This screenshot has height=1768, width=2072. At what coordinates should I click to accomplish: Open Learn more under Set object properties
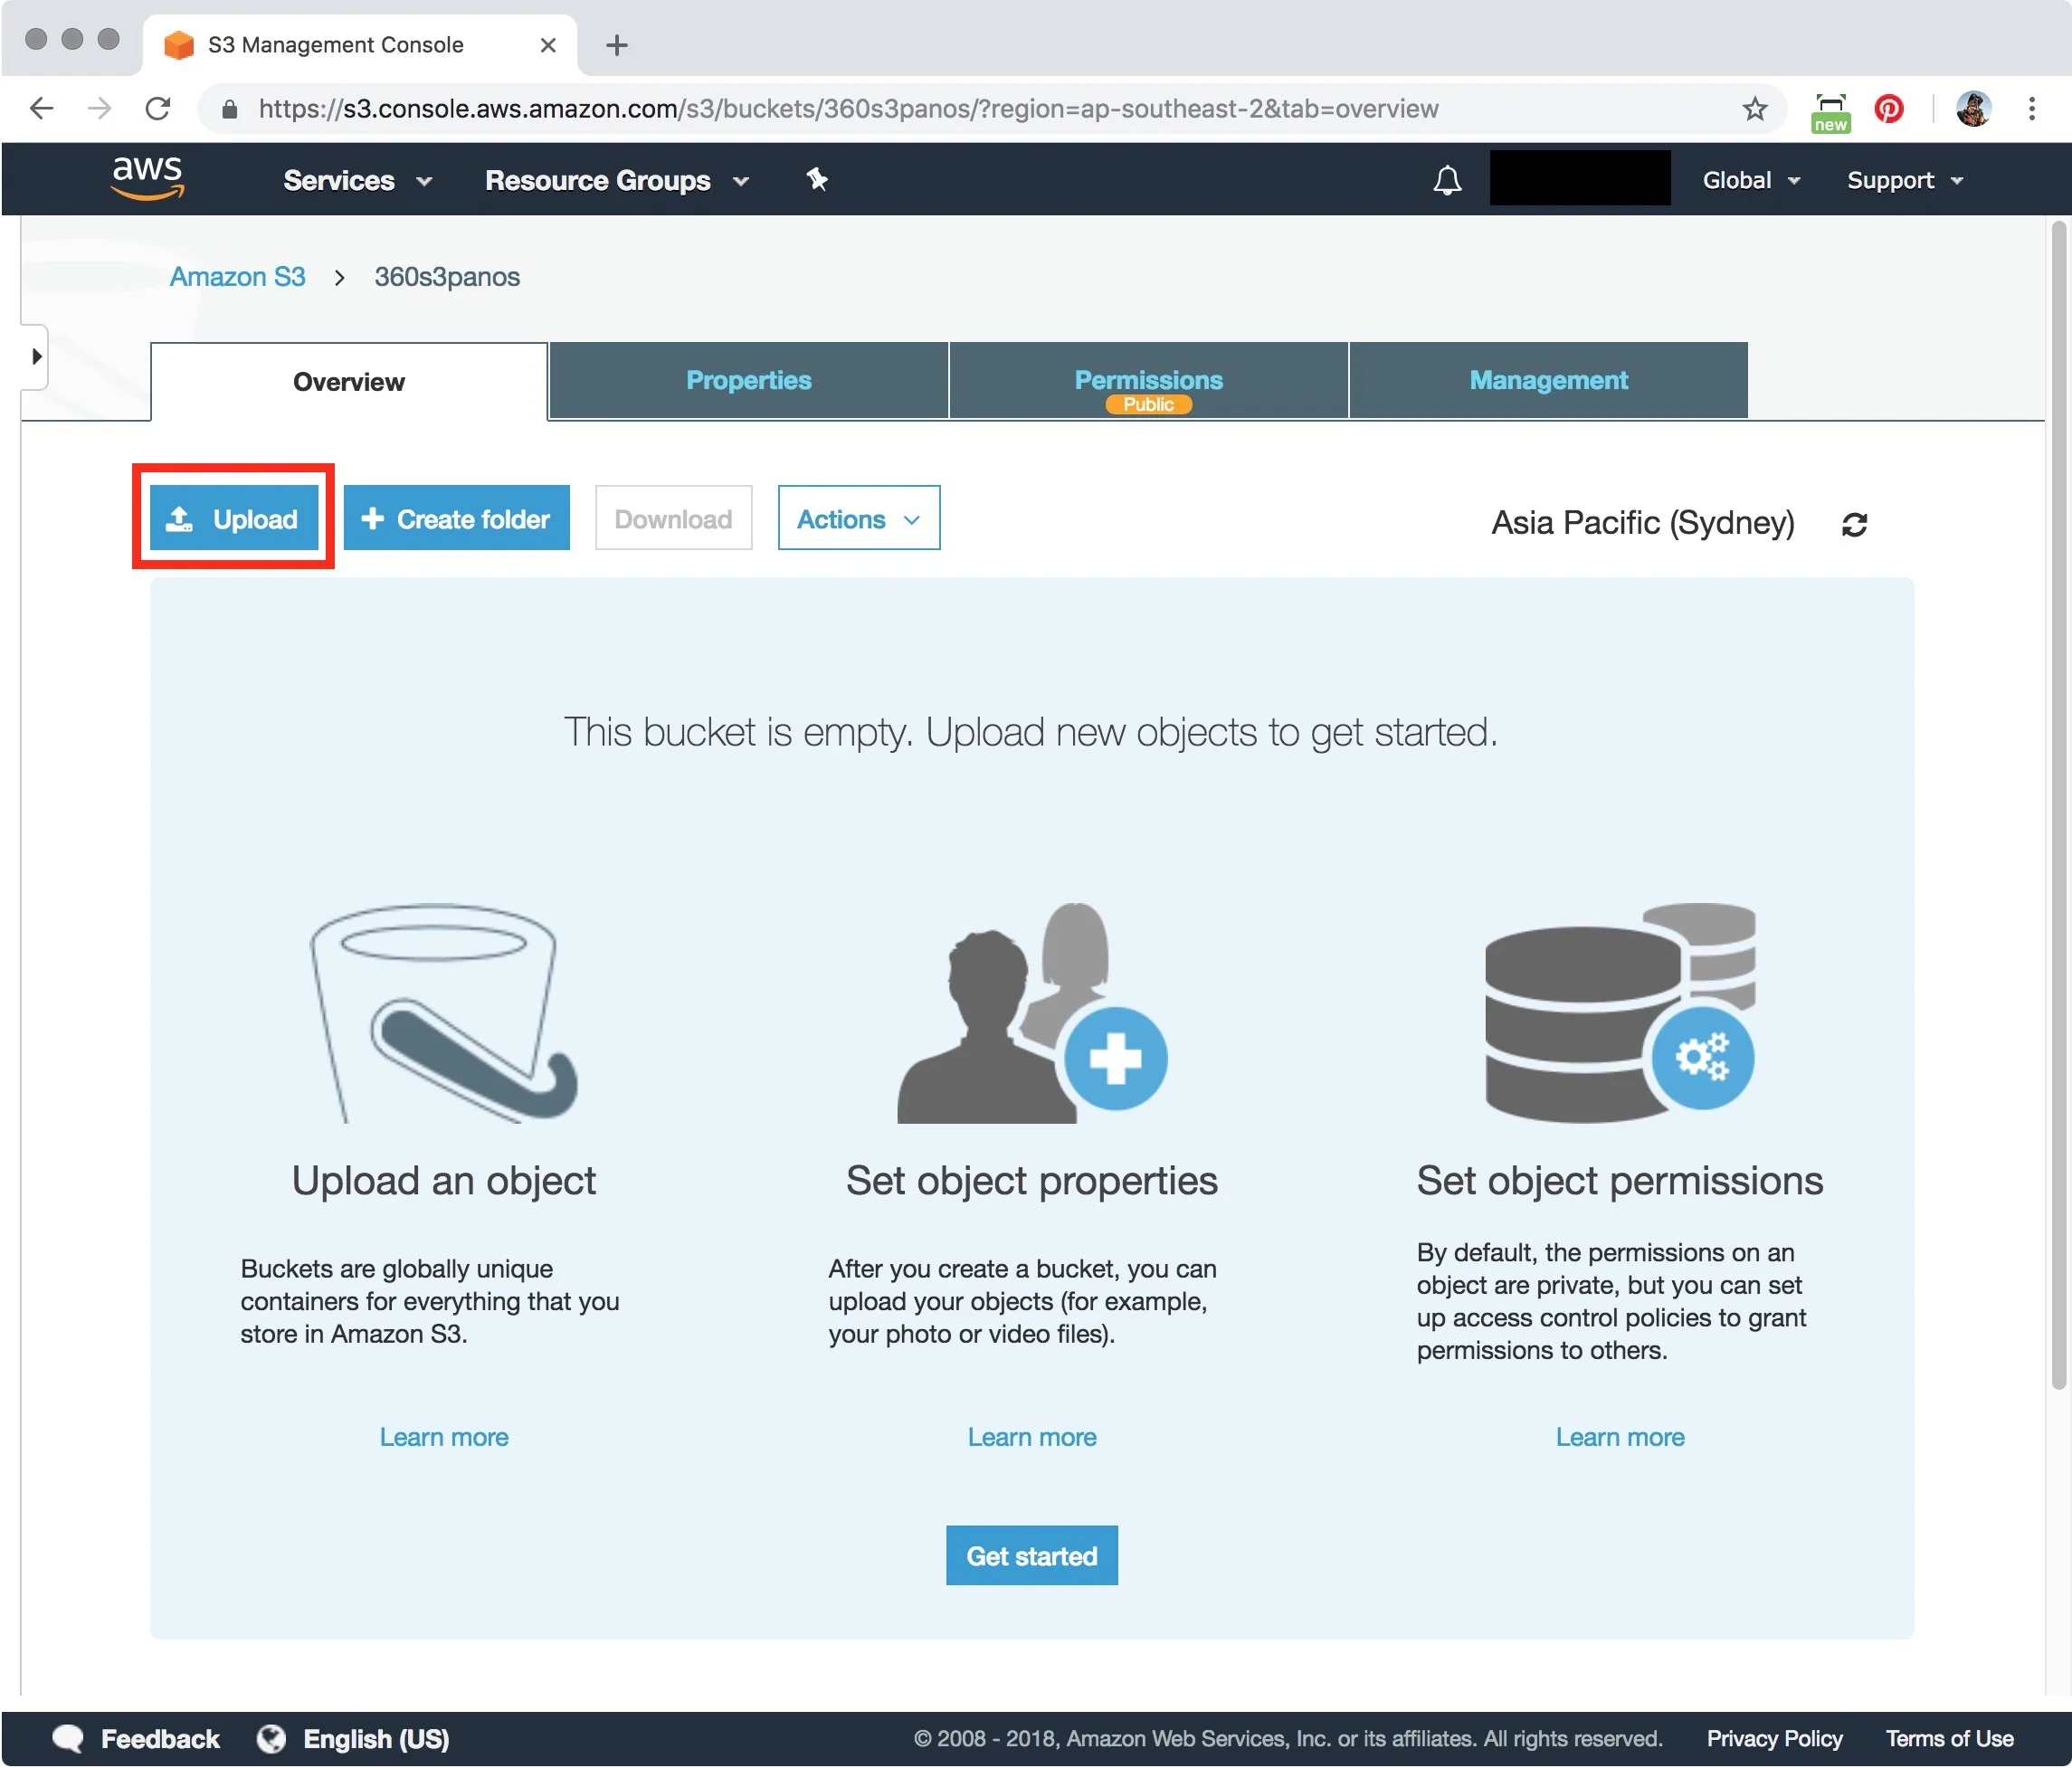click(x=1032, y=1437)
